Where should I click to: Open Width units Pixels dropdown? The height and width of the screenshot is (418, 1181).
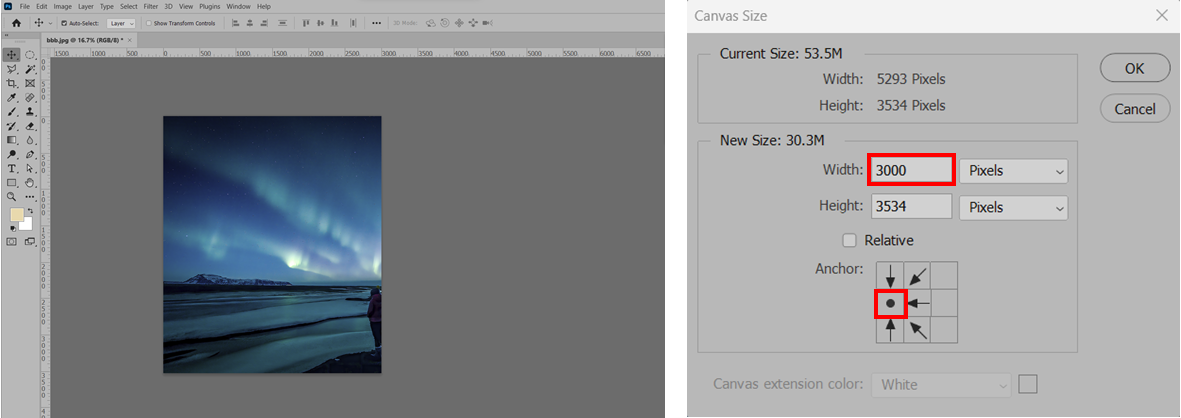tap(1014, 171)
